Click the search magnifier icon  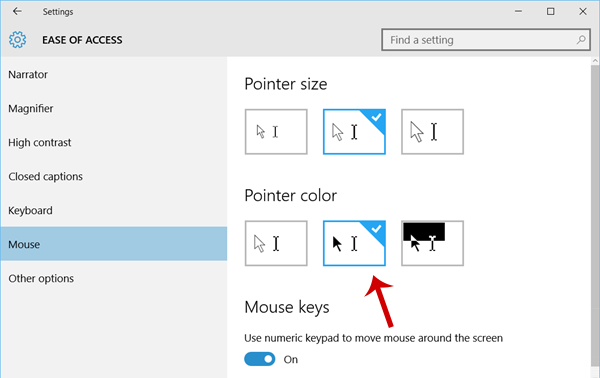[581, 39]
